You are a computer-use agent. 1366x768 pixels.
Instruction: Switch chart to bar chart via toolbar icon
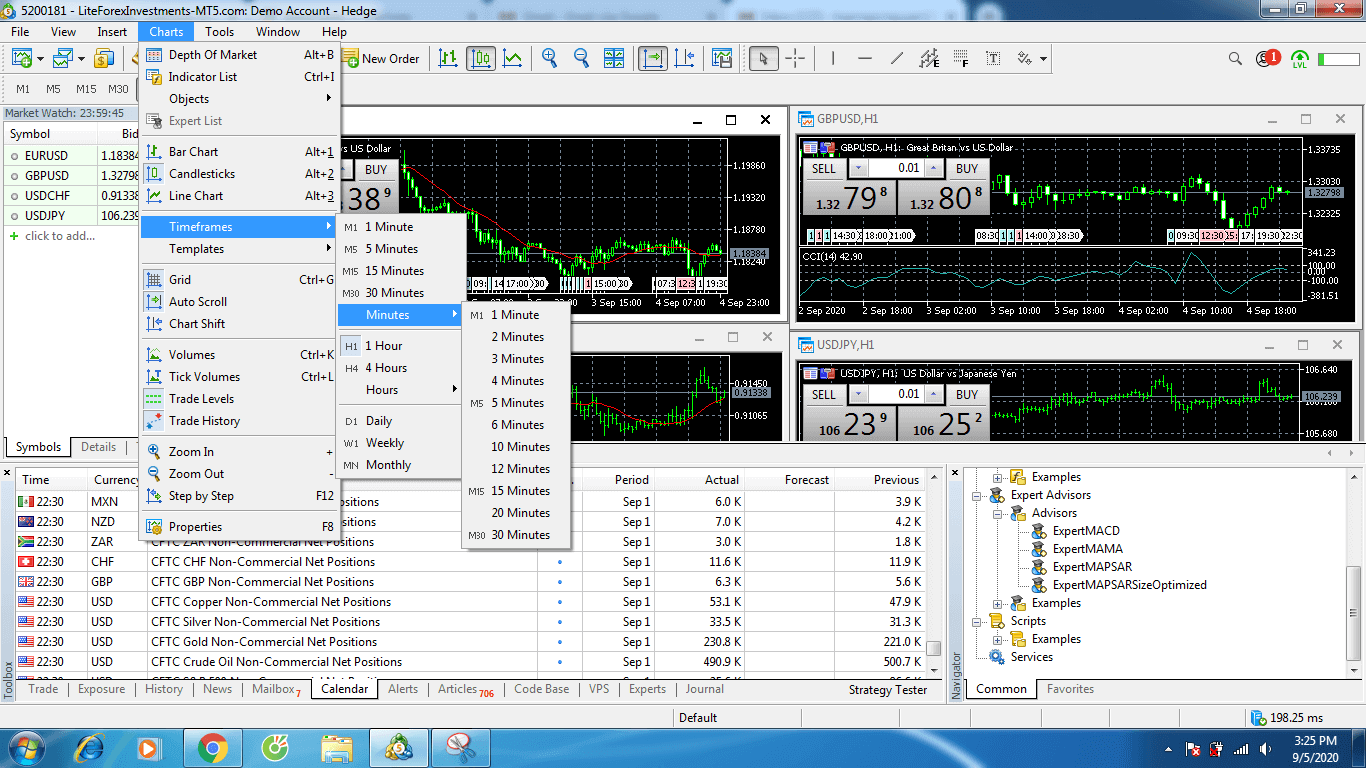(449, 59)
